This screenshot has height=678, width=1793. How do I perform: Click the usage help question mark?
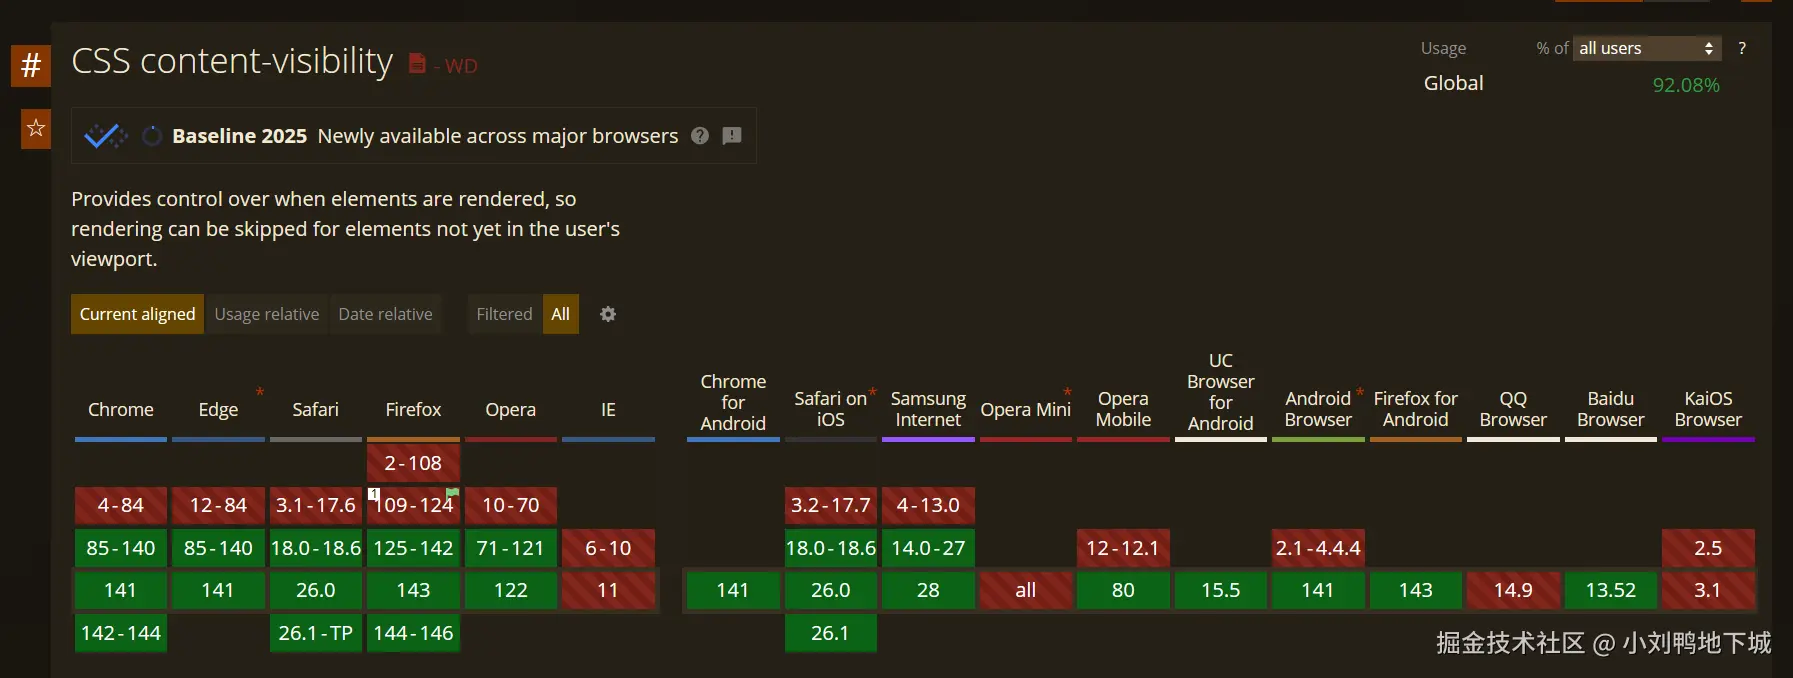[1742, 48]
